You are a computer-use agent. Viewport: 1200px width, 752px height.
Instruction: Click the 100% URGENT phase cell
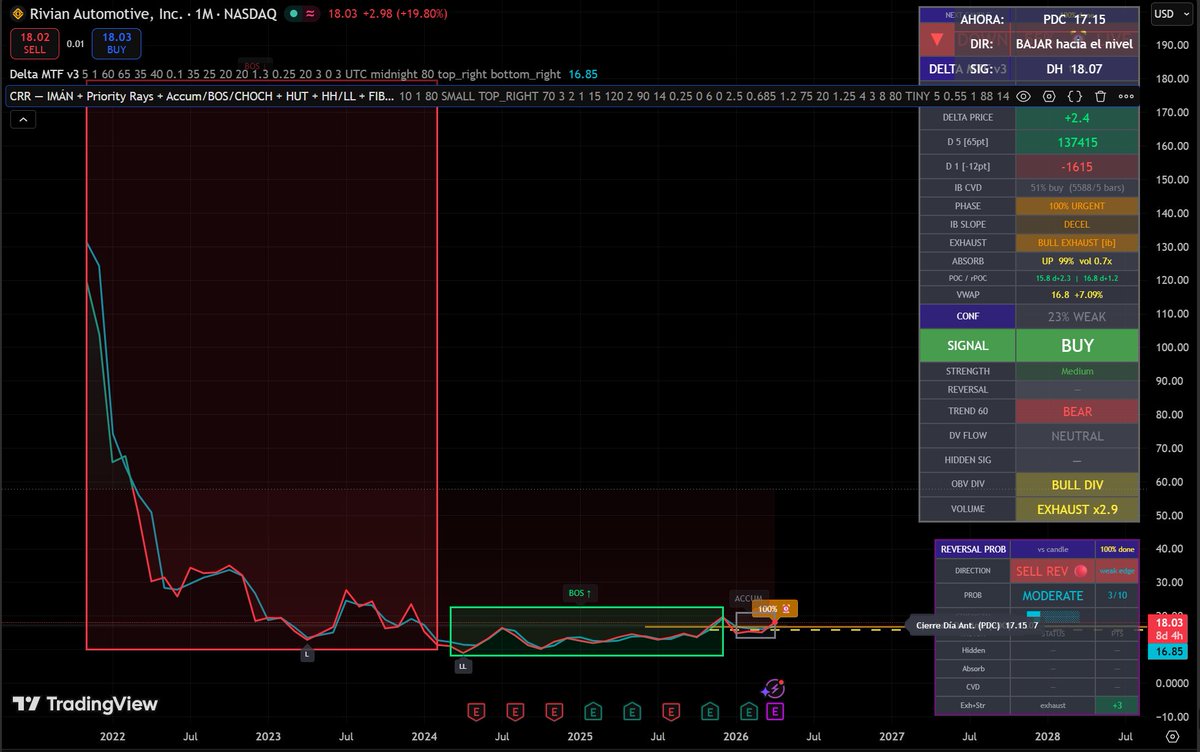(1076, 206)
